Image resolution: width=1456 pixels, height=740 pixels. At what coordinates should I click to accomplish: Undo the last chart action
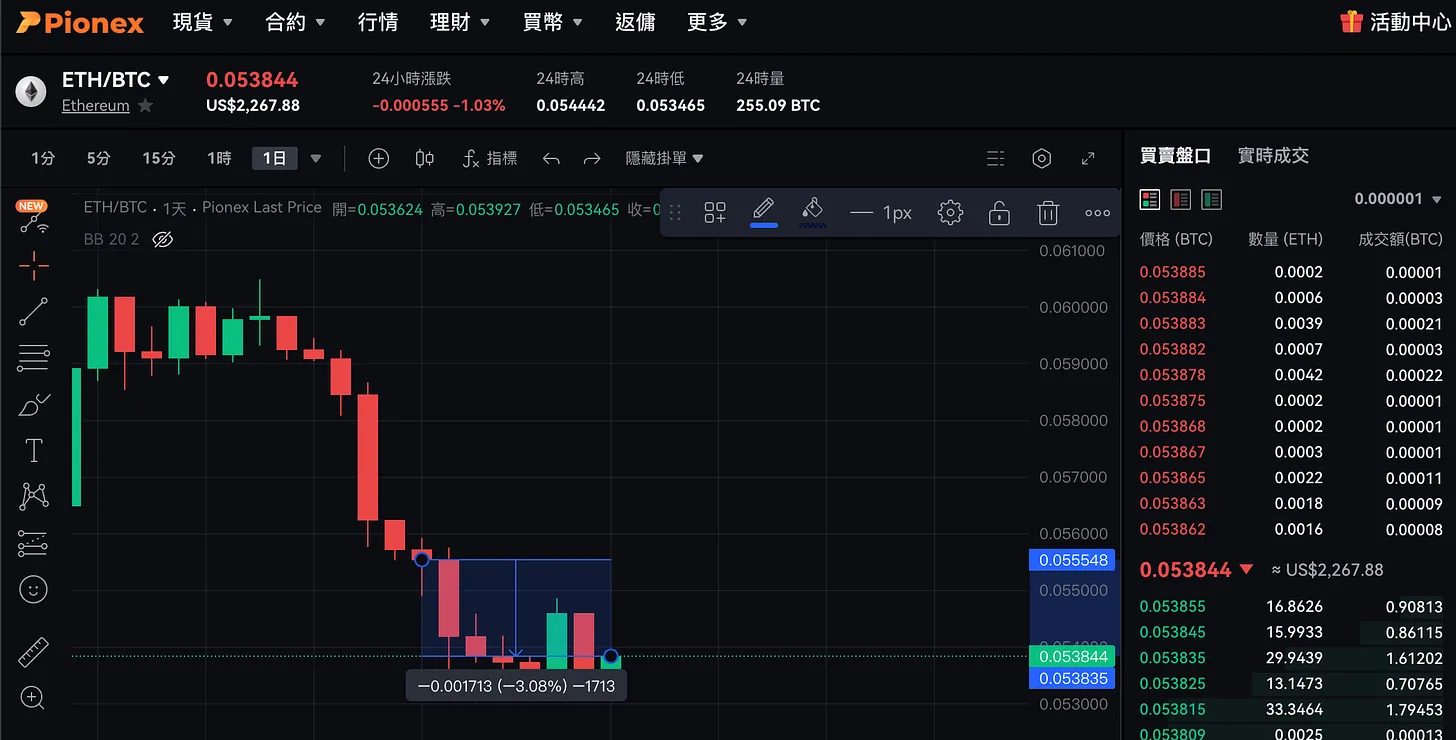coord(551,158)
